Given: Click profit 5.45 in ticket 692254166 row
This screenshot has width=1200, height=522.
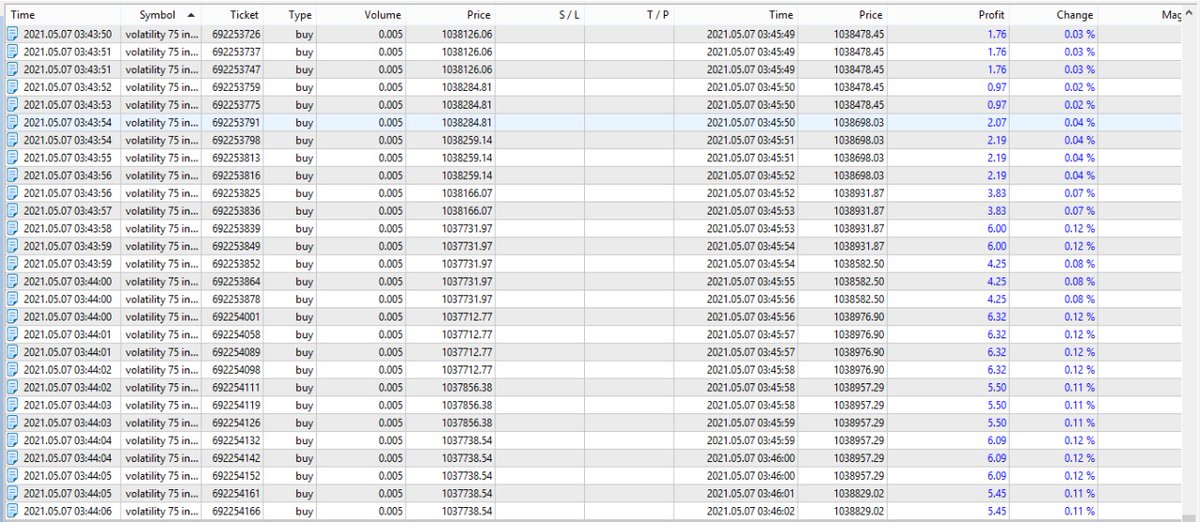Looking at the screenshot, I should tap(995, 512).
